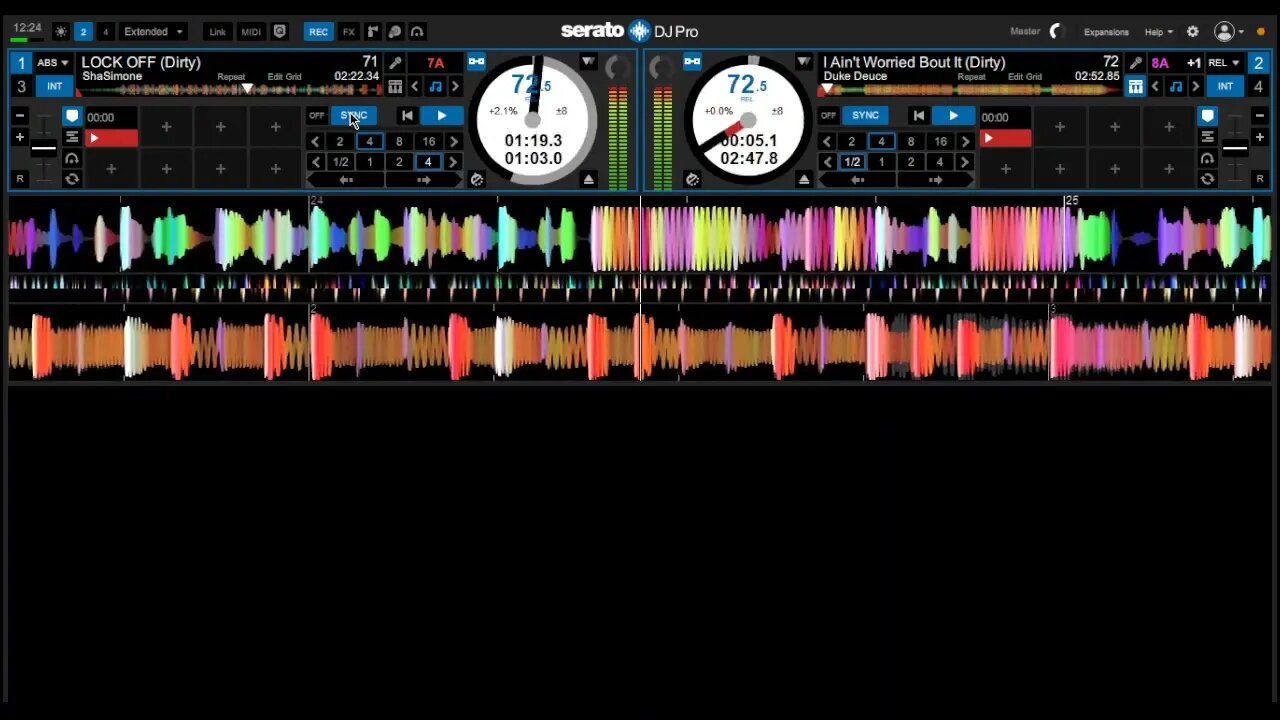Trigger deck 1 red cue point
This screenshot has width=1280, height=720.
(113, 138)
